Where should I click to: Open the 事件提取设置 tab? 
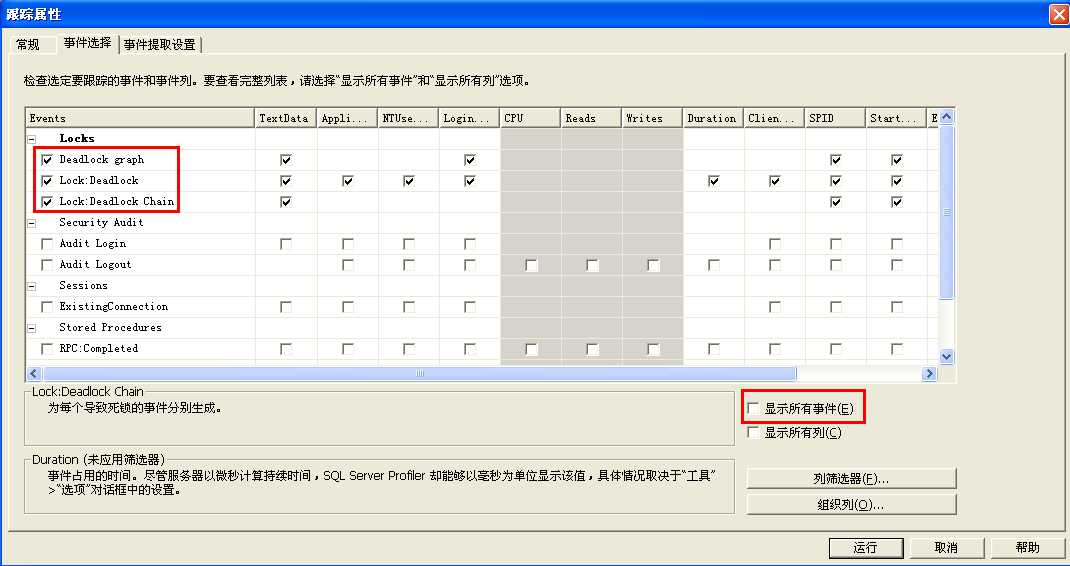[160, 44]
